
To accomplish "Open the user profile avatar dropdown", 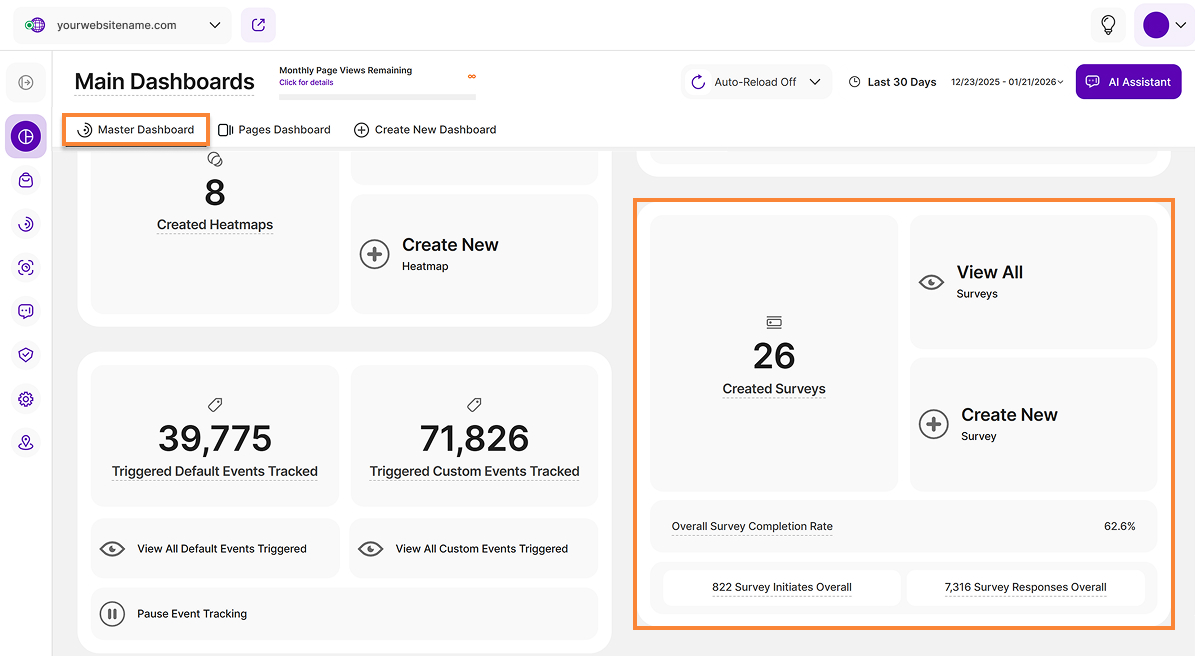I will tap(1164, 25).
